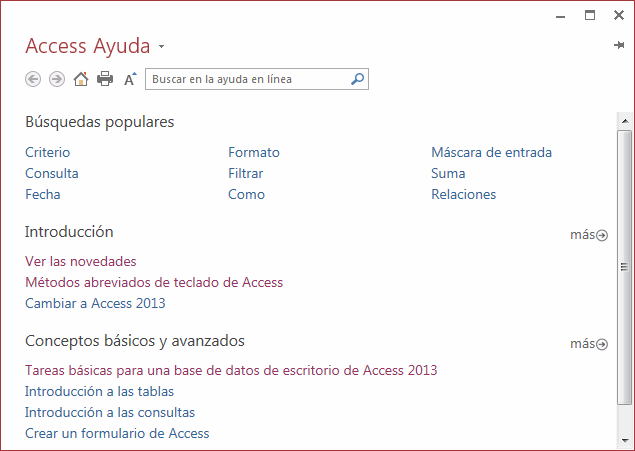This screenshot has height=451, width=635.
Task: Click the vertical scrollbar down arrow
Action: 624,440
